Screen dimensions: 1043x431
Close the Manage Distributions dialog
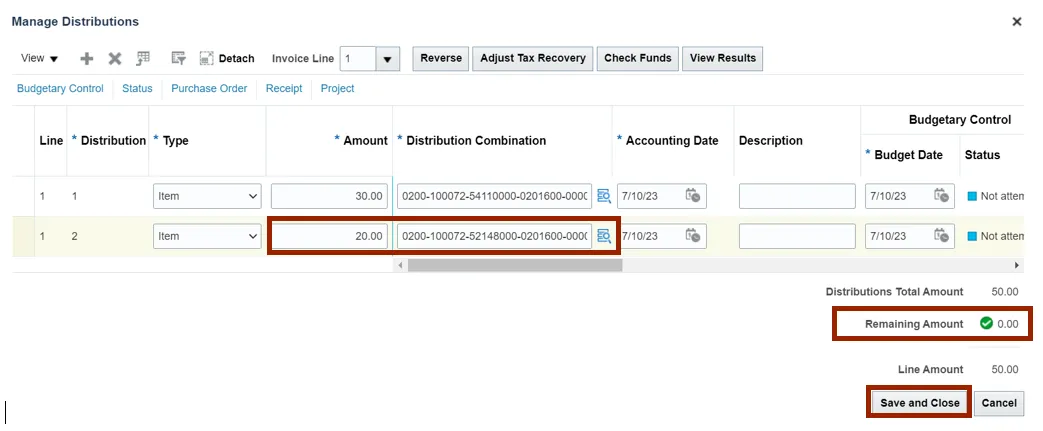(x=1017, y=21)
